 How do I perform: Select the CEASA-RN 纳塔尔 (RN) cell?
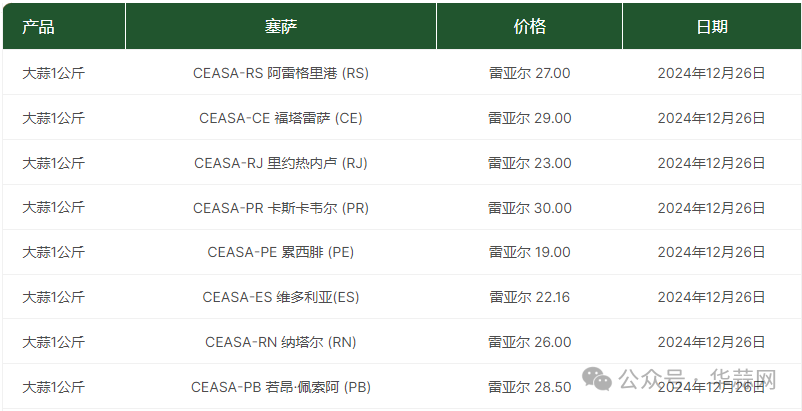[x=281, y=342]
